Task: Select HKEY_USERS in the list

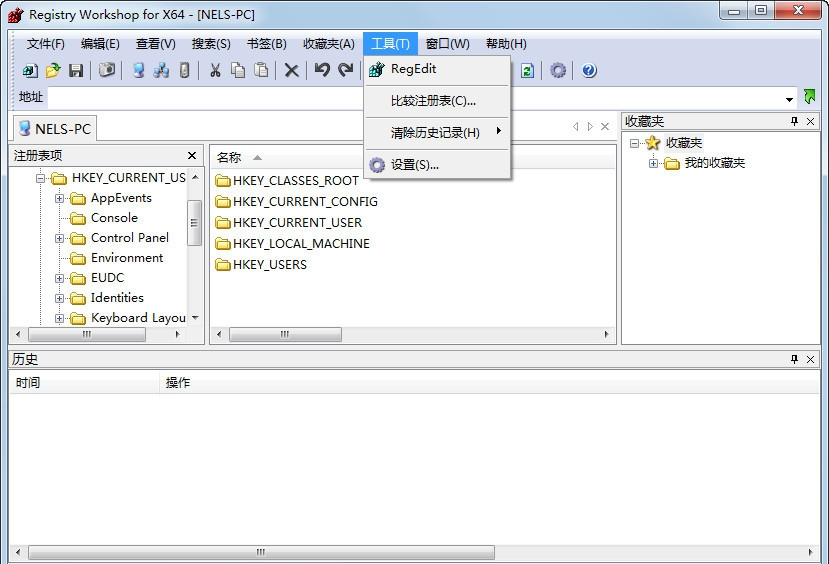Action: pyautogui.click(x=261, y=265)
